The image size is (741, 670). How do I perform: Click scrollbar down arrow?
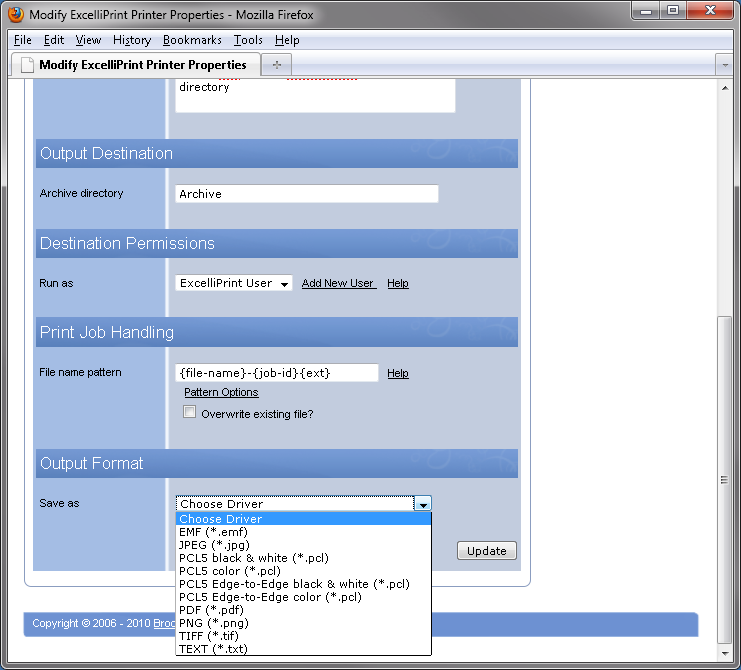pos(725,653)
